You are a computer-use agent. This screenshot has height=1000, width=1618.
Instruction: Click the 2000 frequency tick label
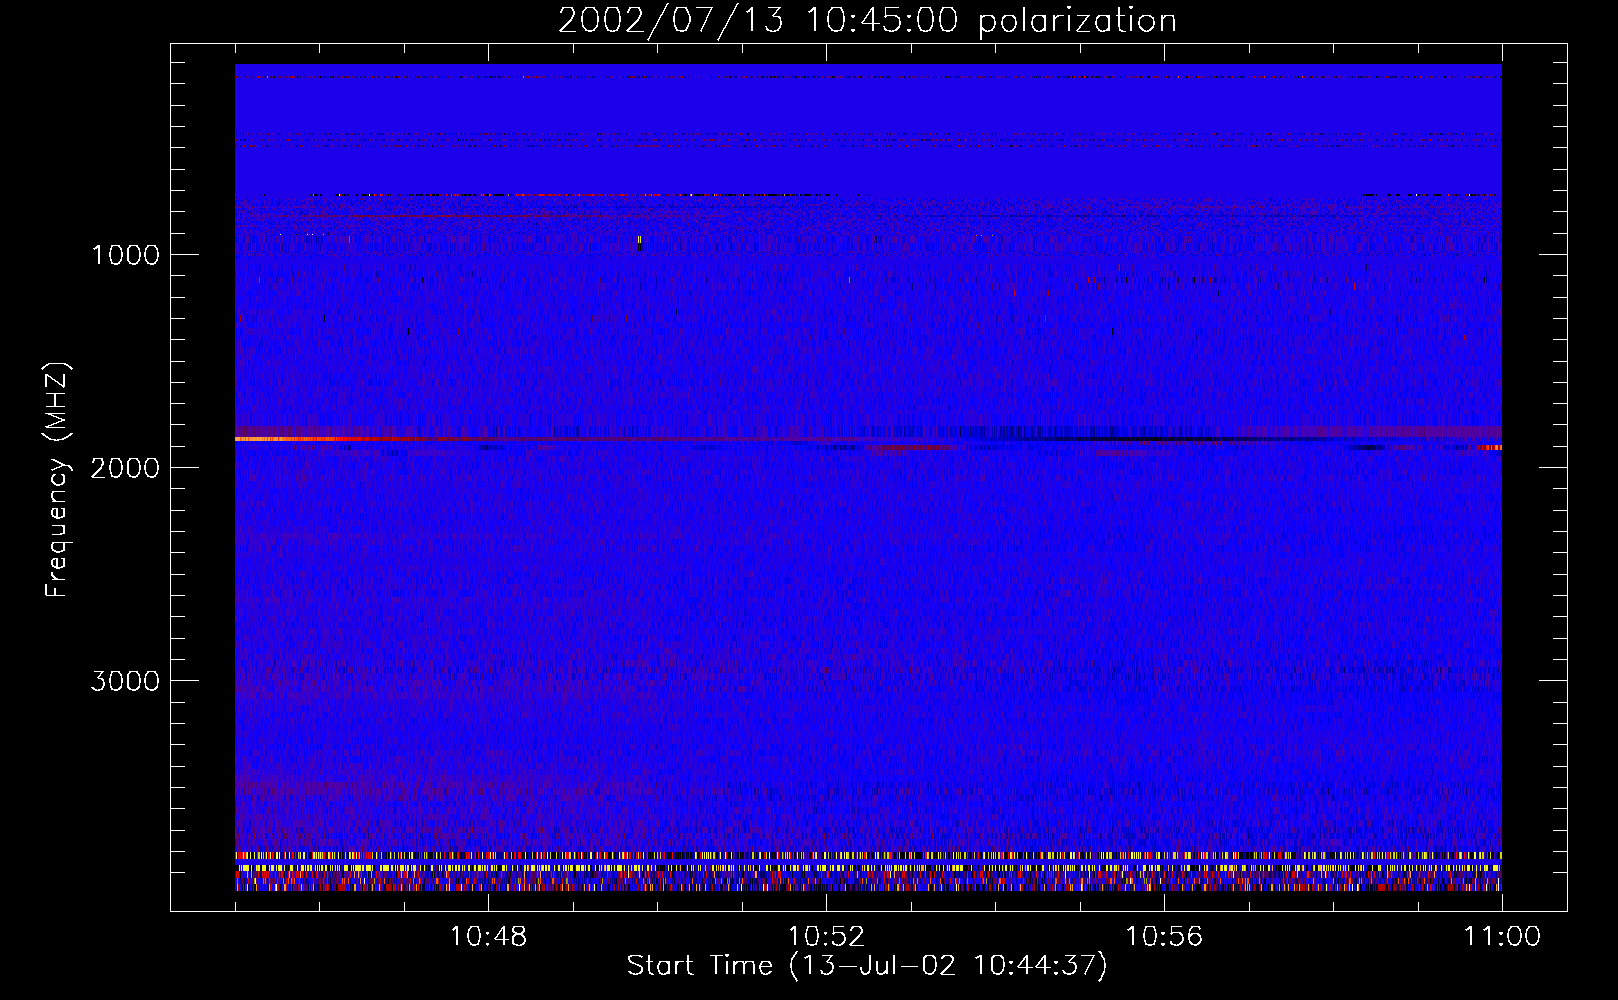click(125, 468)
